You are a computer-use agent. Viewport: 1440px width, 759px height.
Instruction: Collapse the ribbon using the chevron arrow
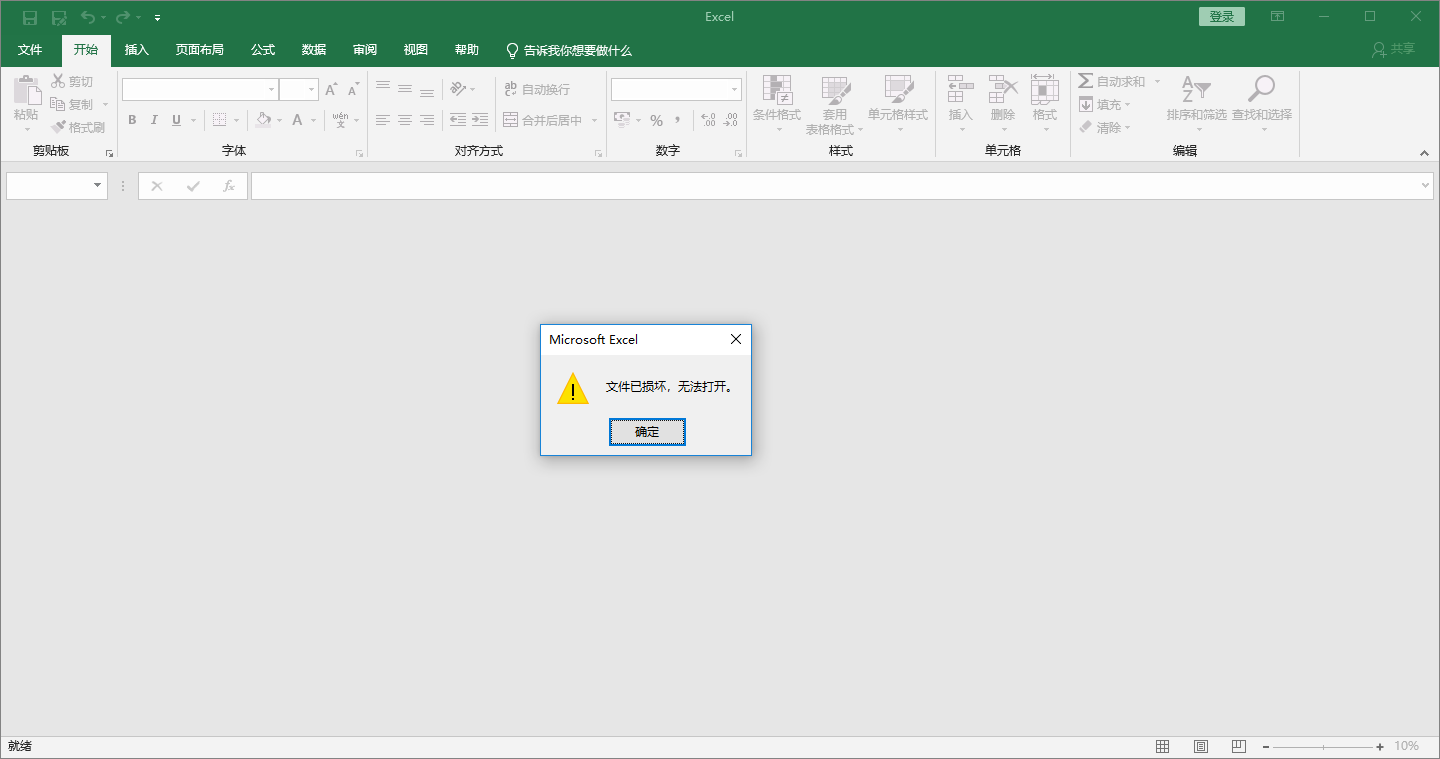tap(1424, 153)
